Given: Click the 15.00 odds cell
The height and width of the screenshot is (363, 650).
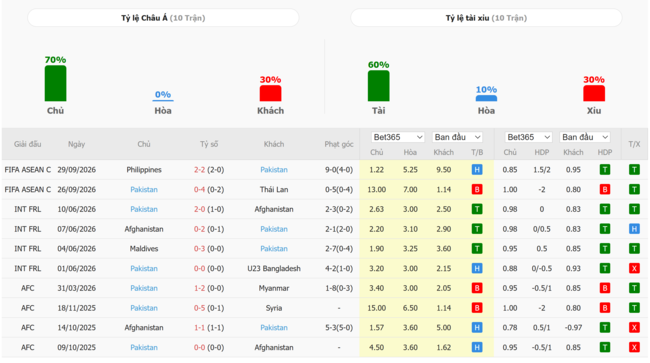Looking at the screenshot, I should coord(376,308).
